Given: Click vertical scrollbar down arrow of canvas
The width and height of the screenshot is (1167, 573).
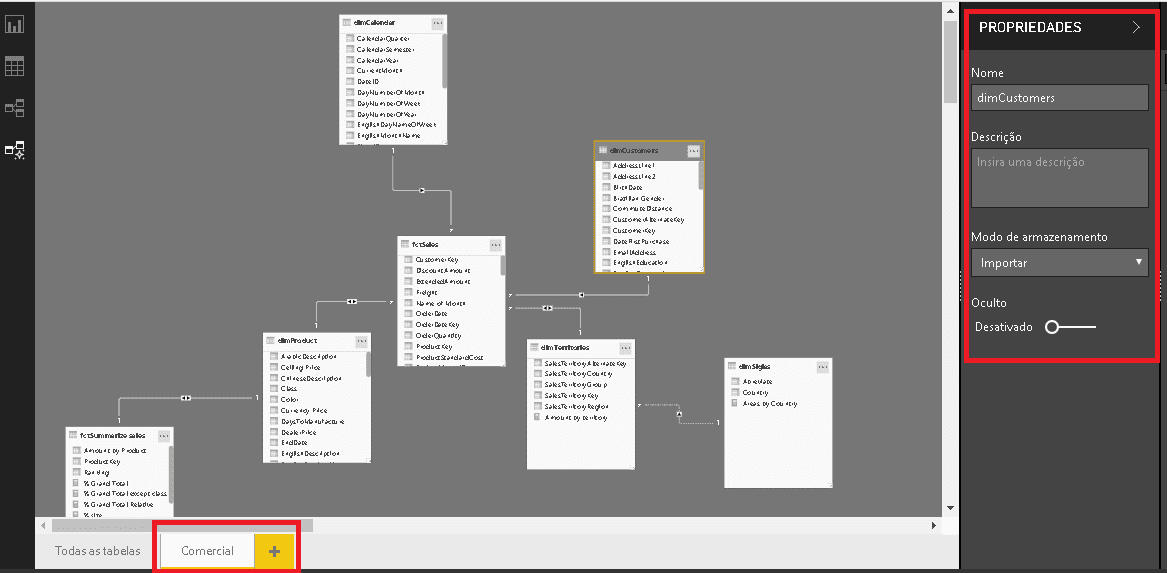Looking at the screenshot, I should (950, 508).
